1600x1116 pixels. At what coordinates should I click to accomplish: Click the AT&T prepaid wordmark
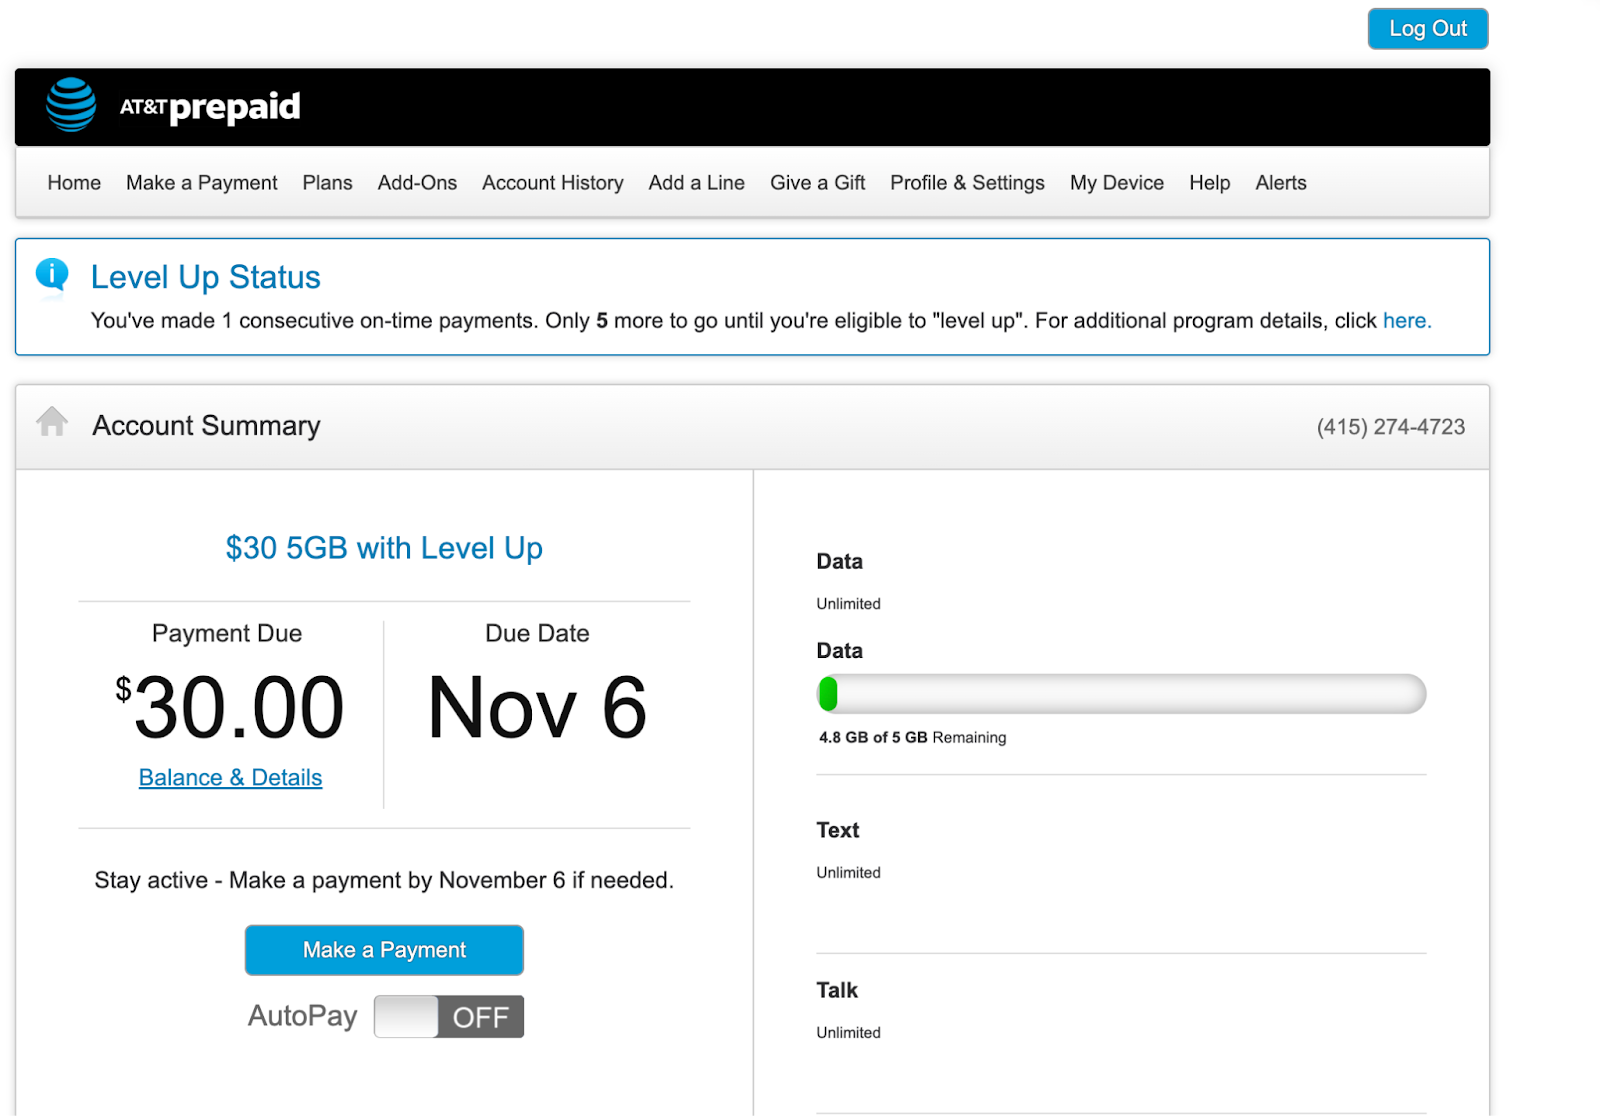[x=209, y=106]
